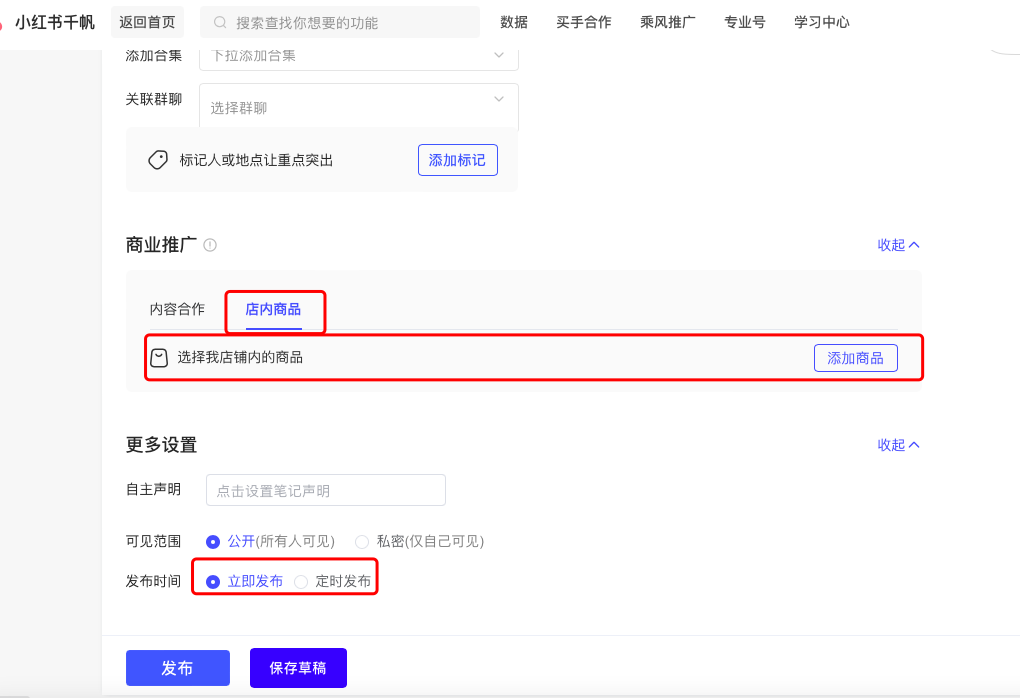The image size is (1020, 698).
Task: Open the 自主声明 note declaration selector
Action: [326, 490]
